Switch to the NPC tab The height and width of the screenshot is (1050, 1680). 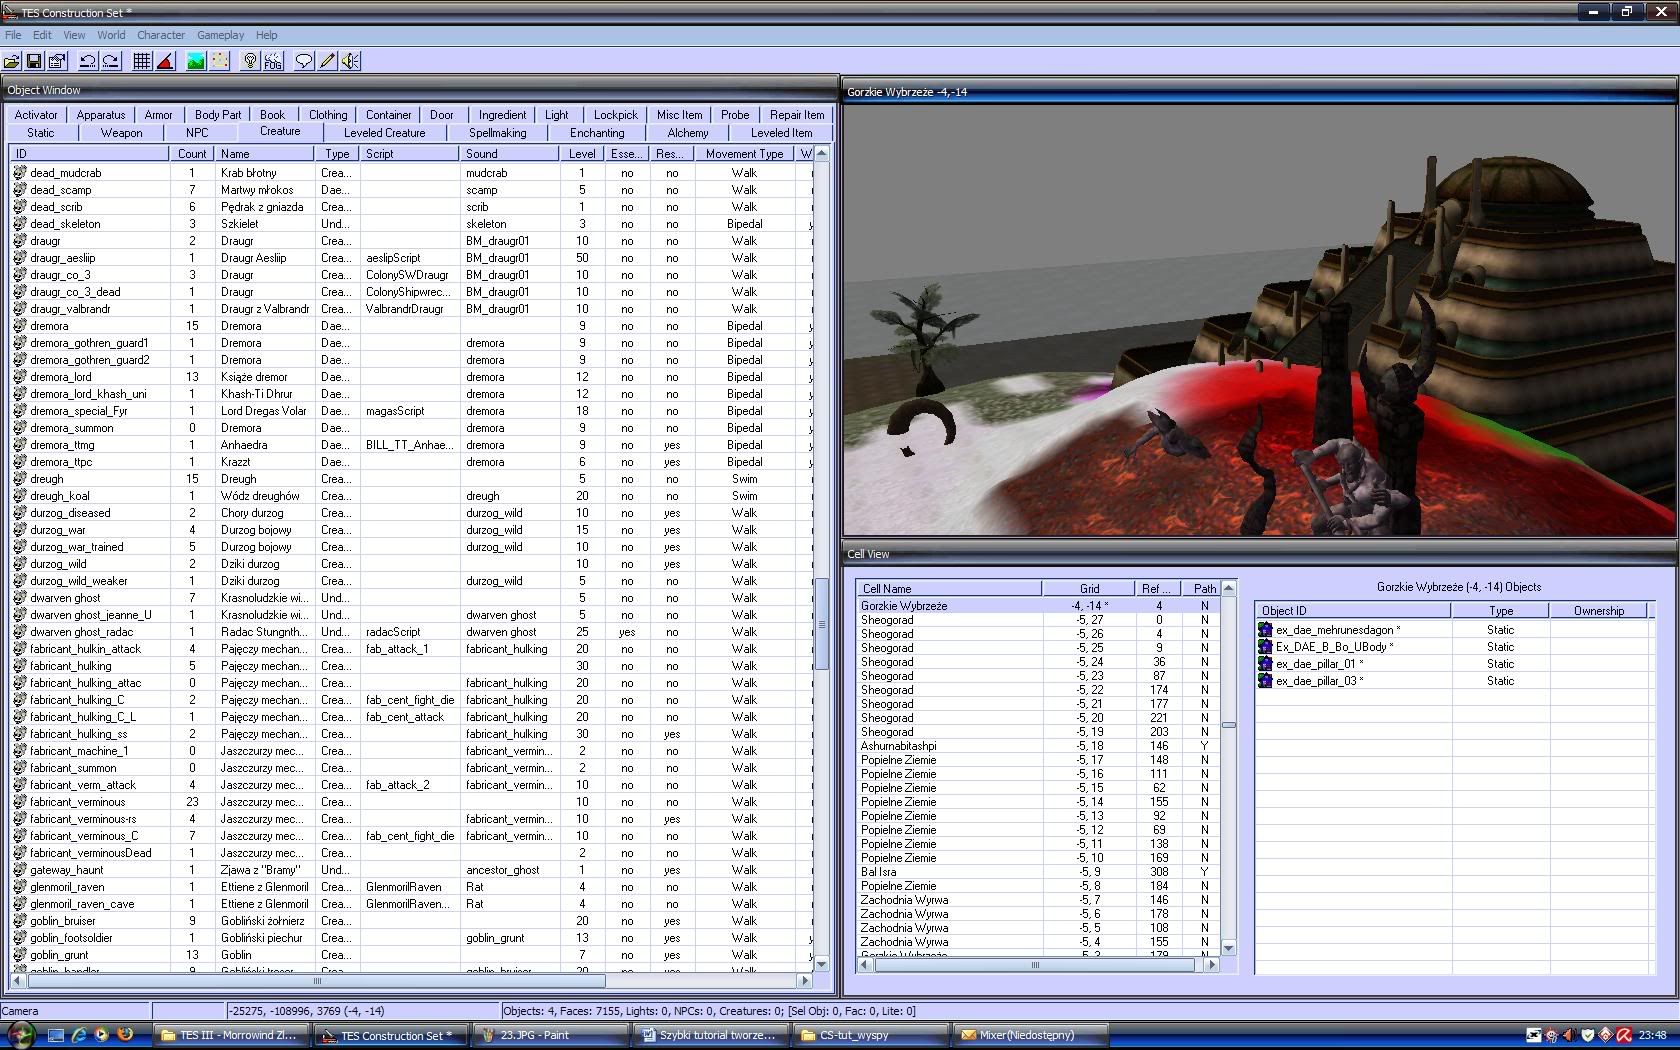click(x=197, y=133)
